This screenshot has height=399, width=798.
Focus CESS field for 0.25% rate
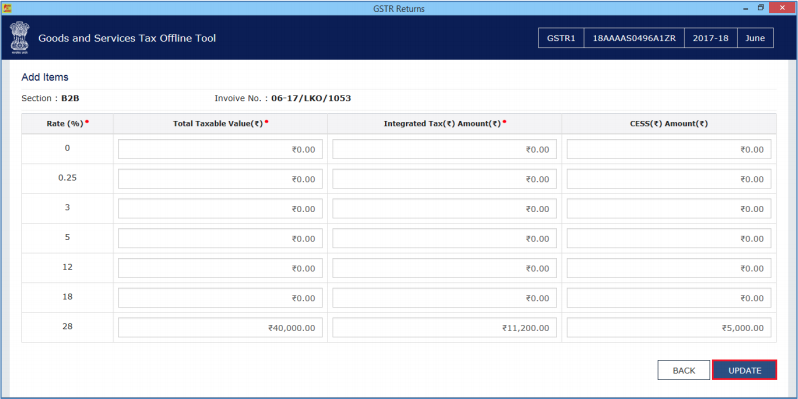pos(669,179)
